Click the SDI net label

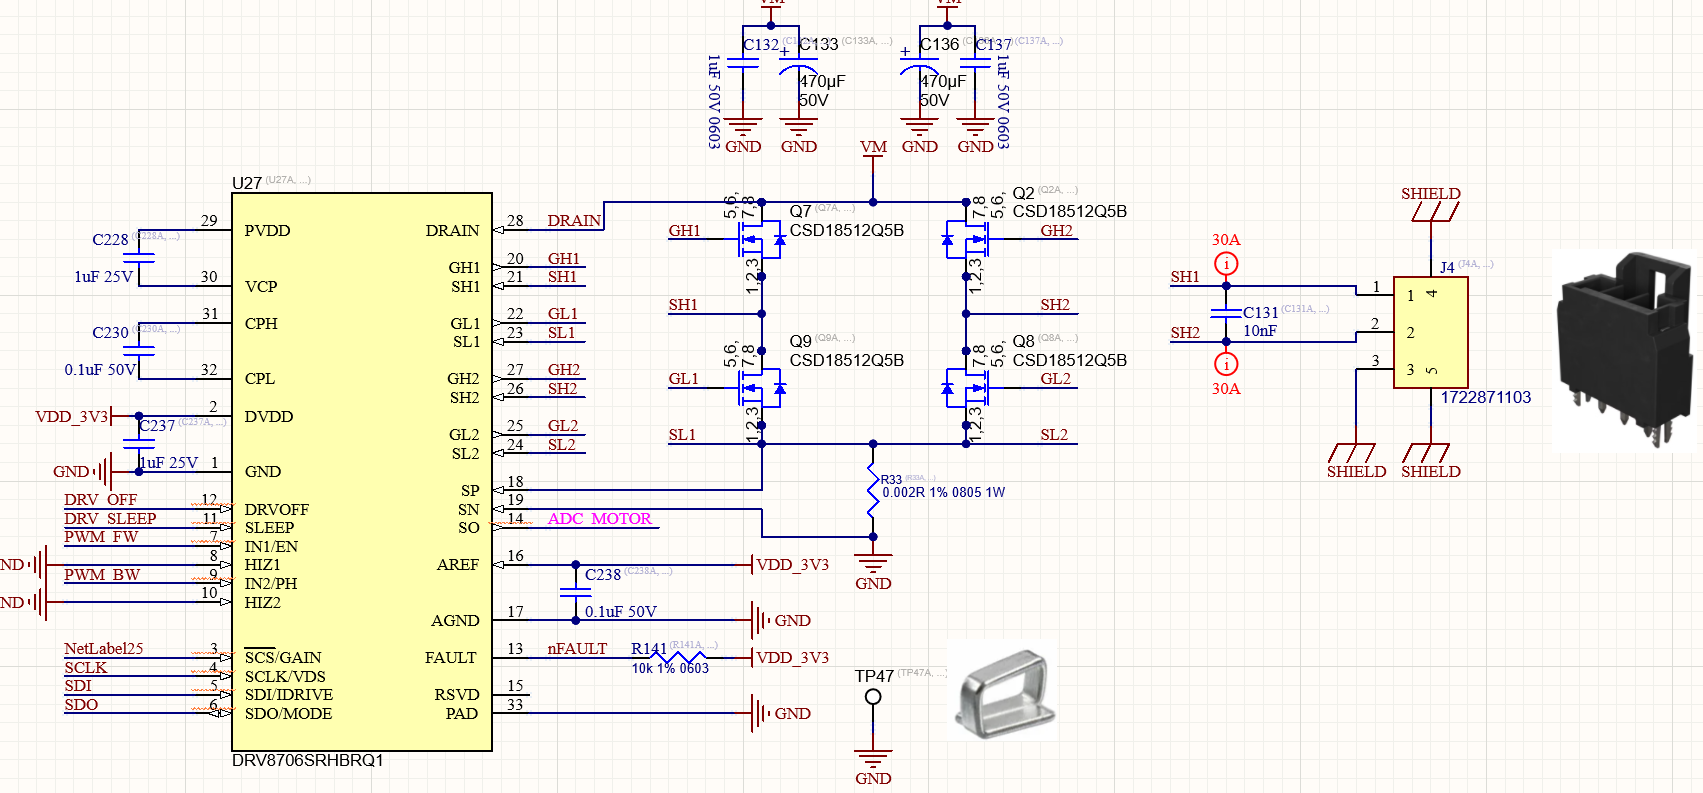pyautogui.click(x=78, y=686)
